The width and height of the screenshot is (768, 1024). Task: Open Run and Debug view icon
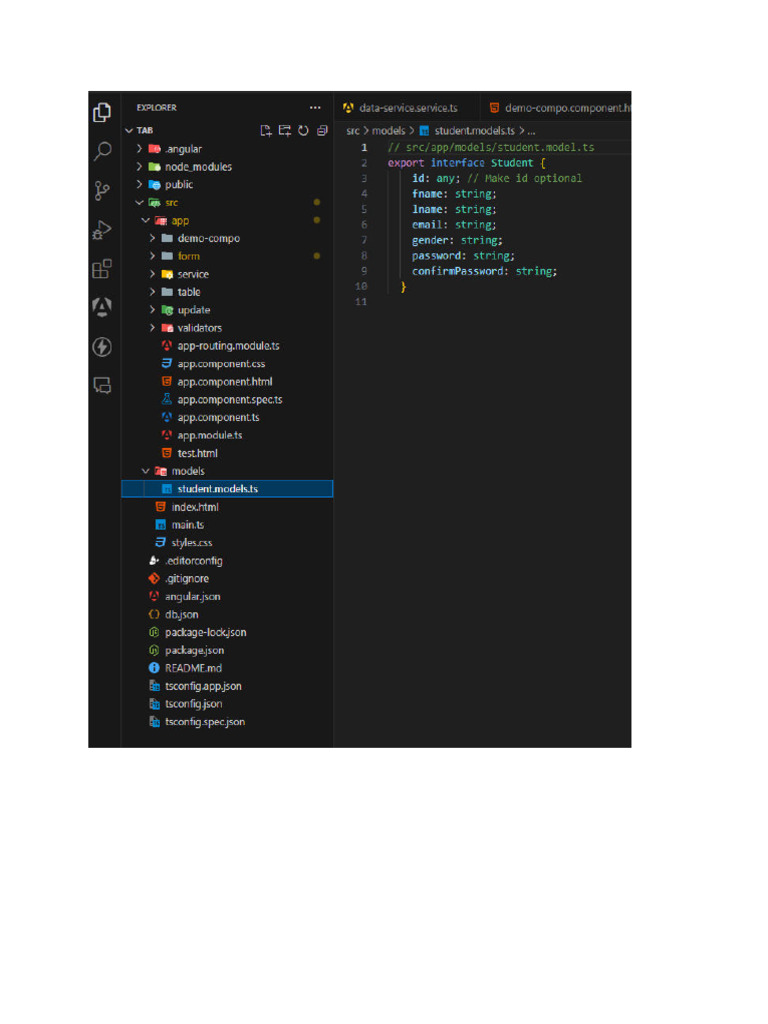pos(102,230)
